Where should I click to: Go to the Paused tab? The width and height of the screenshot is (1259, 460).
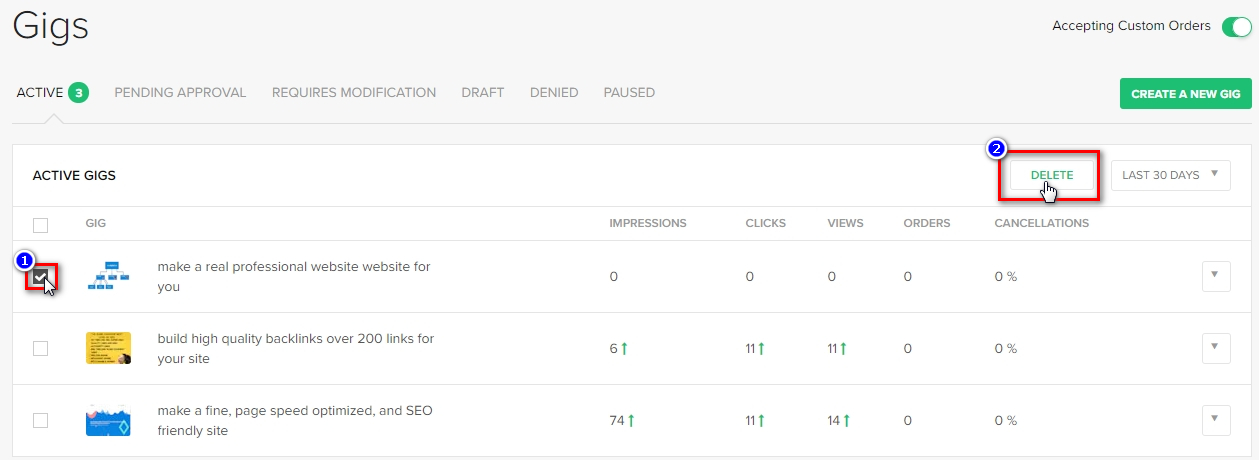(x=629, y=93)
